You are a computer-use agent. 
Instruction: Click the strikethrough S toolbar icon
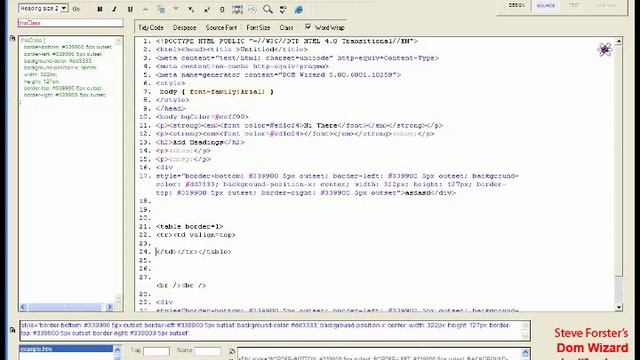222,9
